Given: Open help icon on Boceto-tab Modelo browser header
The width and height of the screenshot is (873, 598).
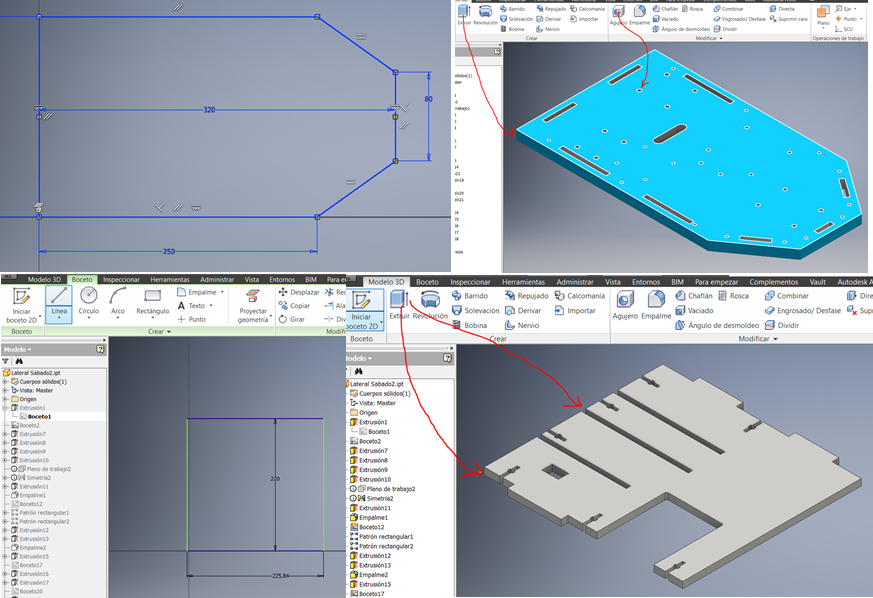Looking at the screenshot, I should click(x=100, y=349).
